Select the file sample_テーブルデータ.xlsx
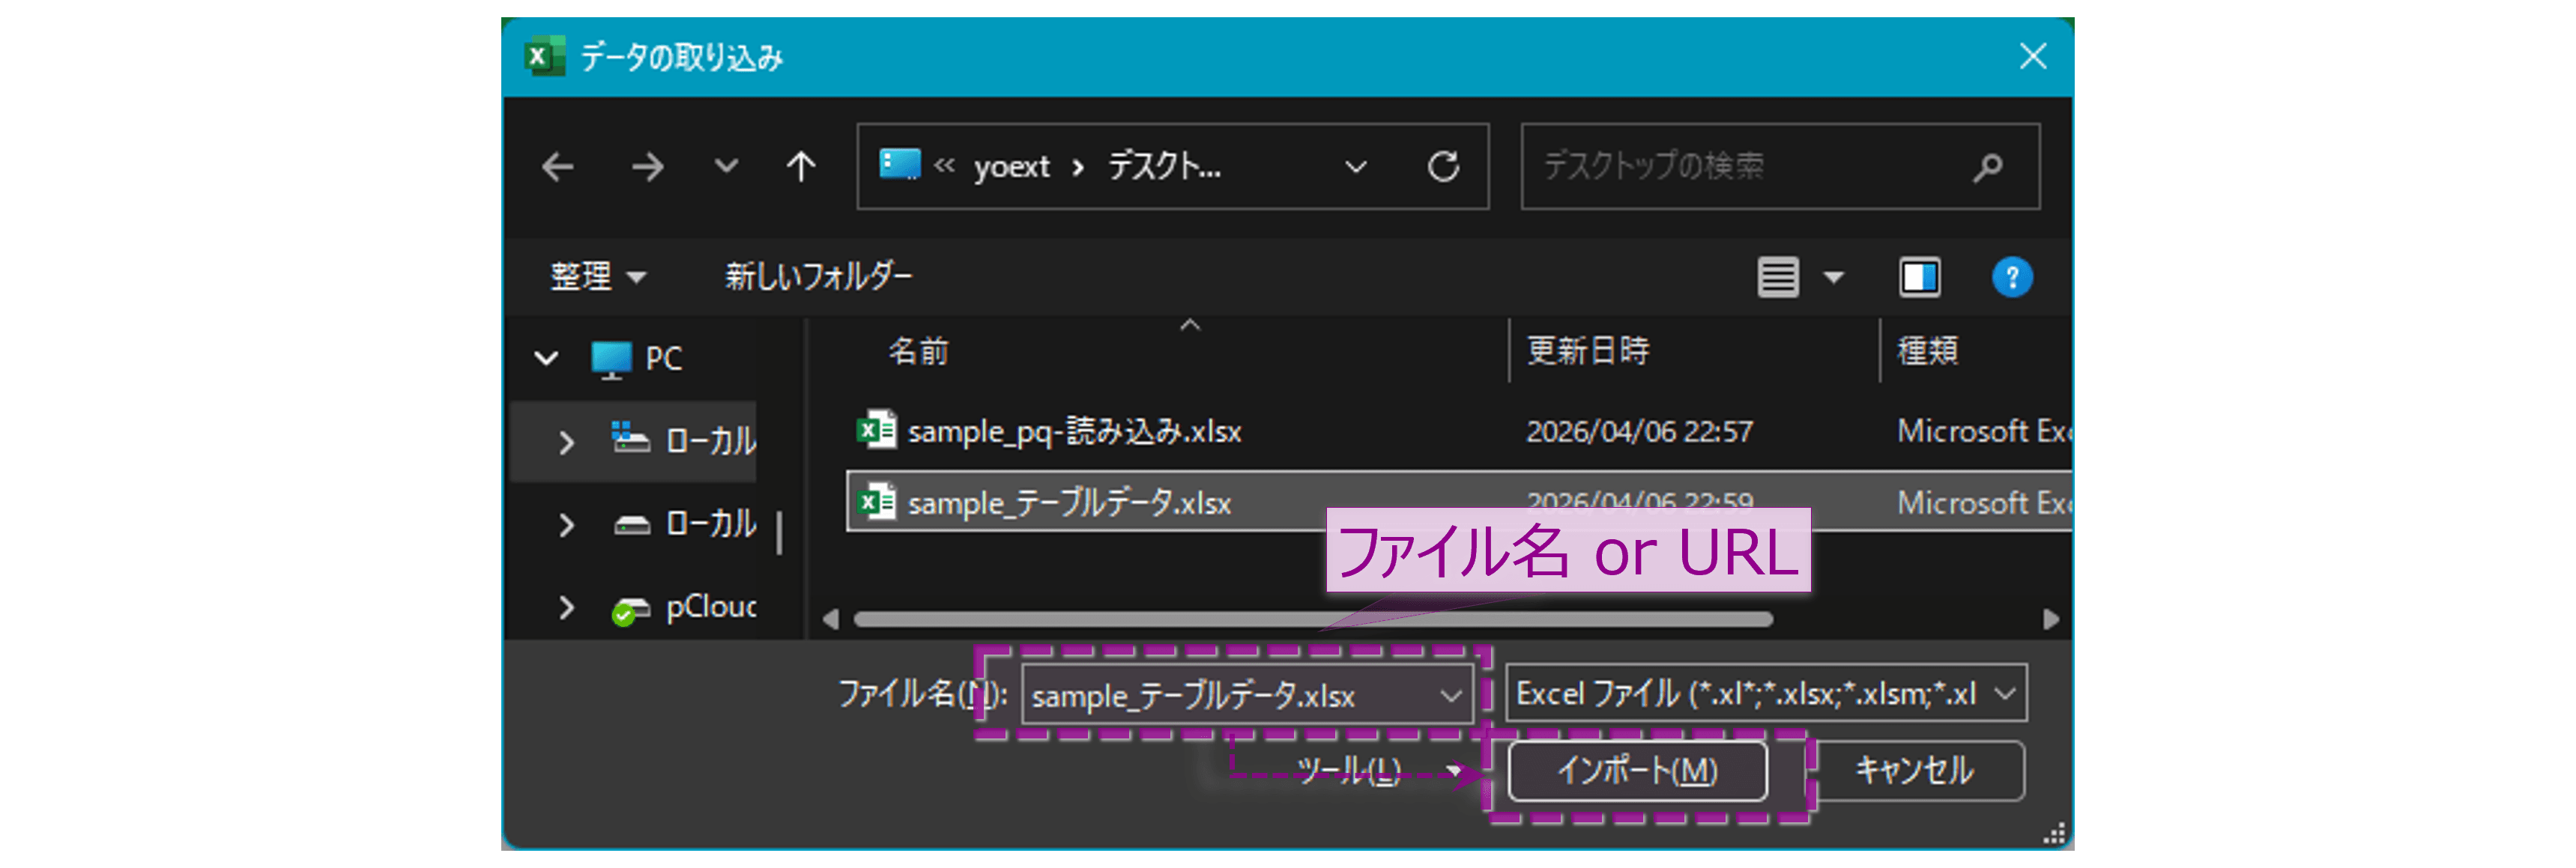The height and width of the screenshot is (868, 2576). [1068, 503]
